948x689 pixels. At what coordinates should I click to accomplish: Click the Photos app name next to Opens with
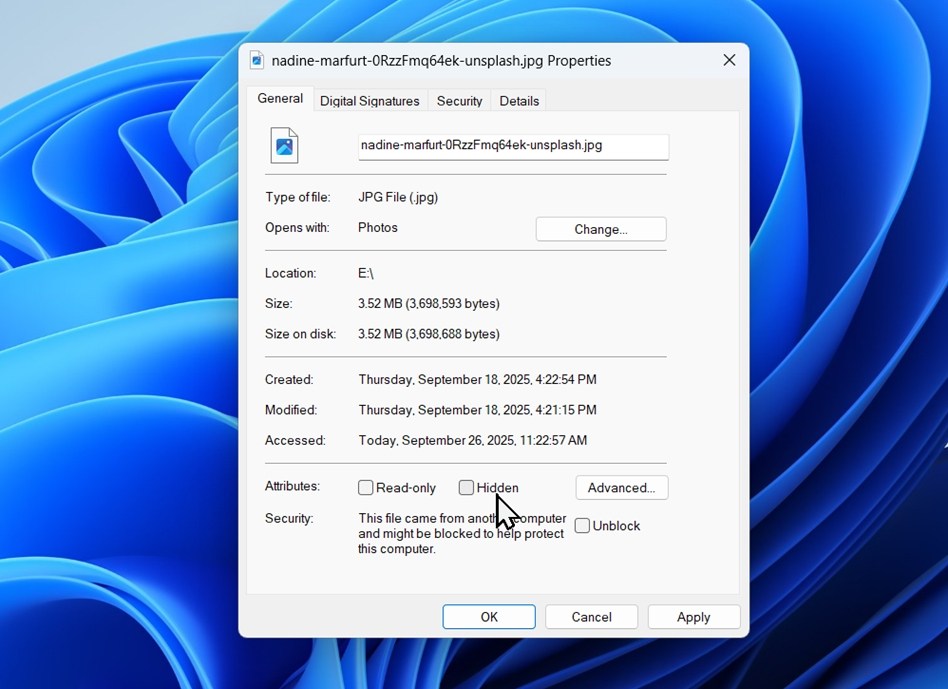(x=378, y=228)
